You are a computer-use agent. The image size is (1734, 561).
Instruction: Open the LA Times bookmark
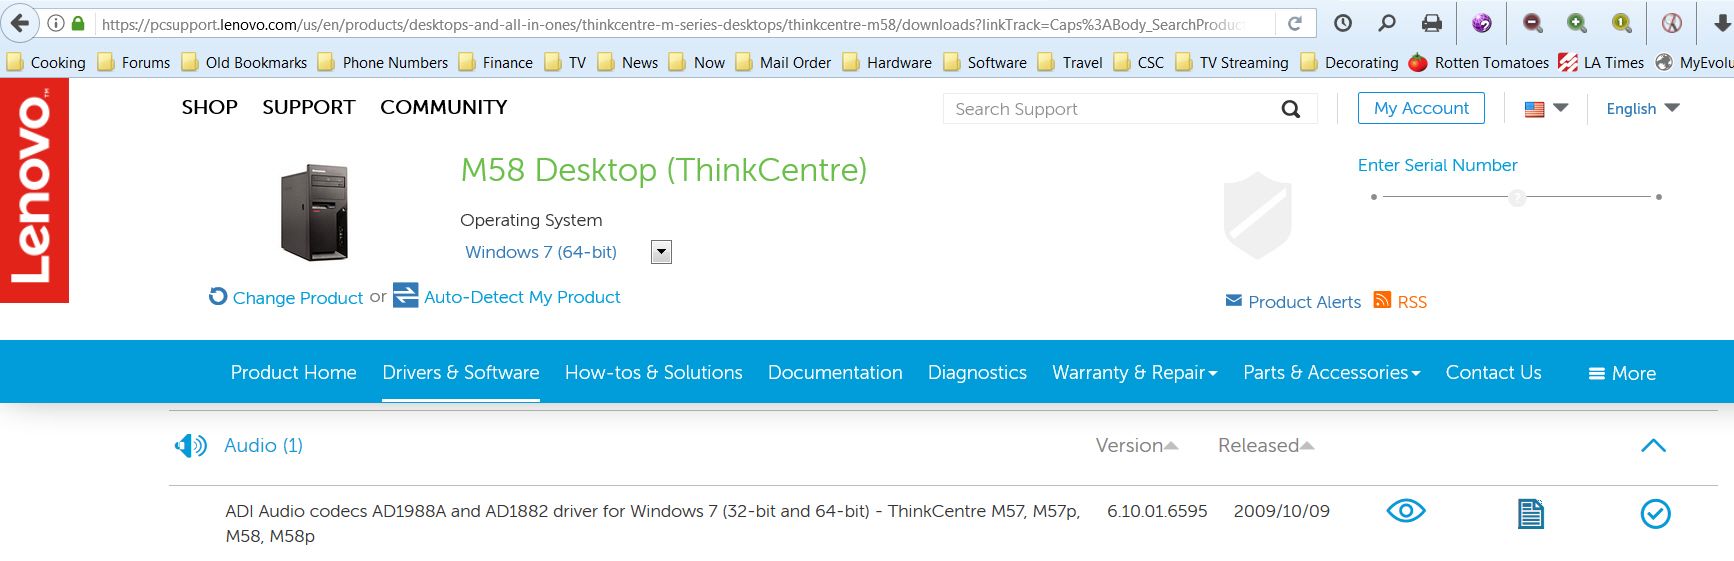(x=1601, y=62)
